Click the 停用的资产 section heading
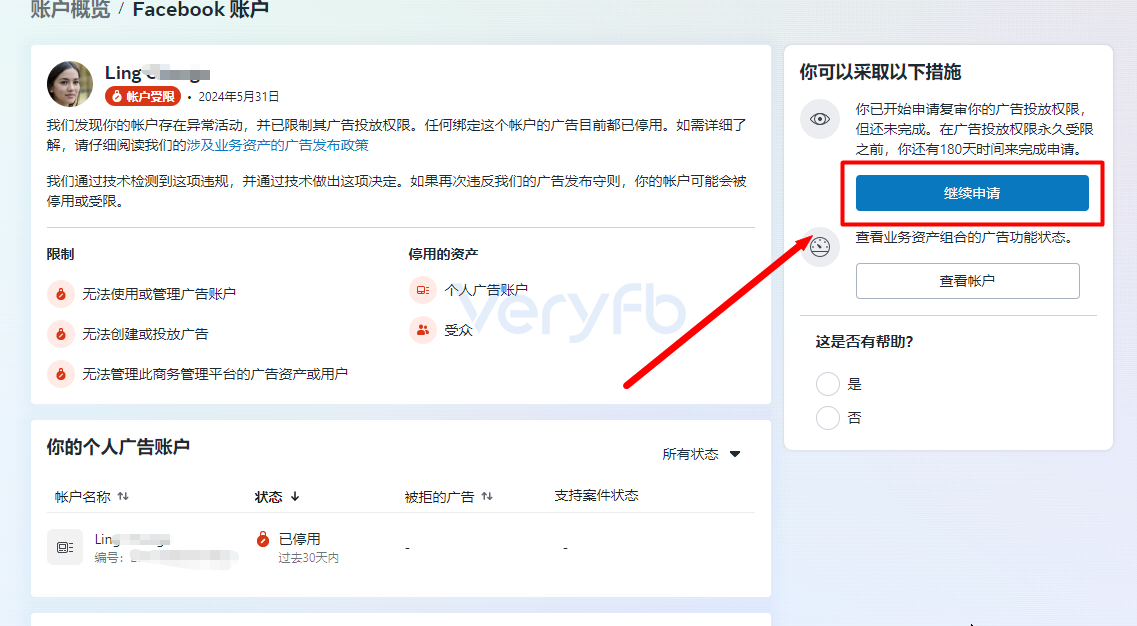This screenshot has width=1137, height=626. [x=443, y=254]
